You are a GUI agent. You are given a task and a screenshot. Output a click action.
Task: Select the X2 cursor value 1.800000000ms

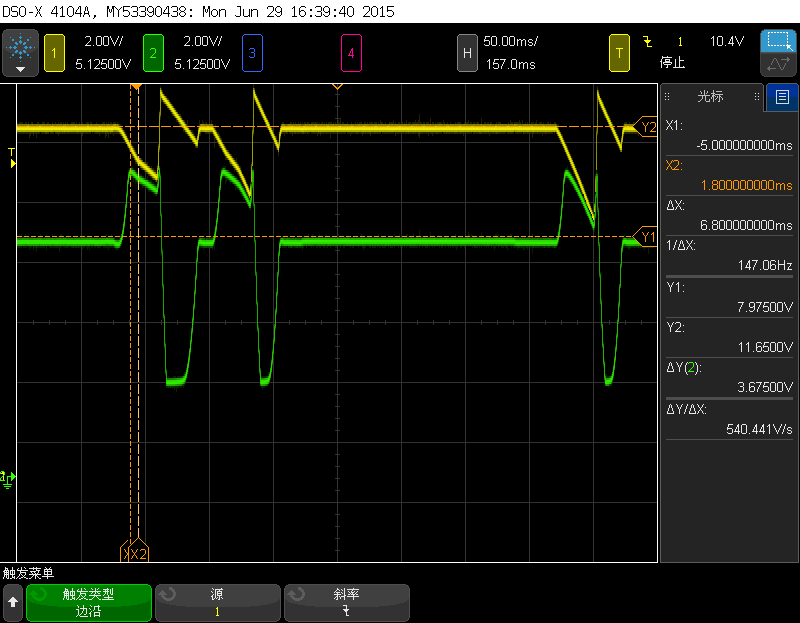[746, 185]
